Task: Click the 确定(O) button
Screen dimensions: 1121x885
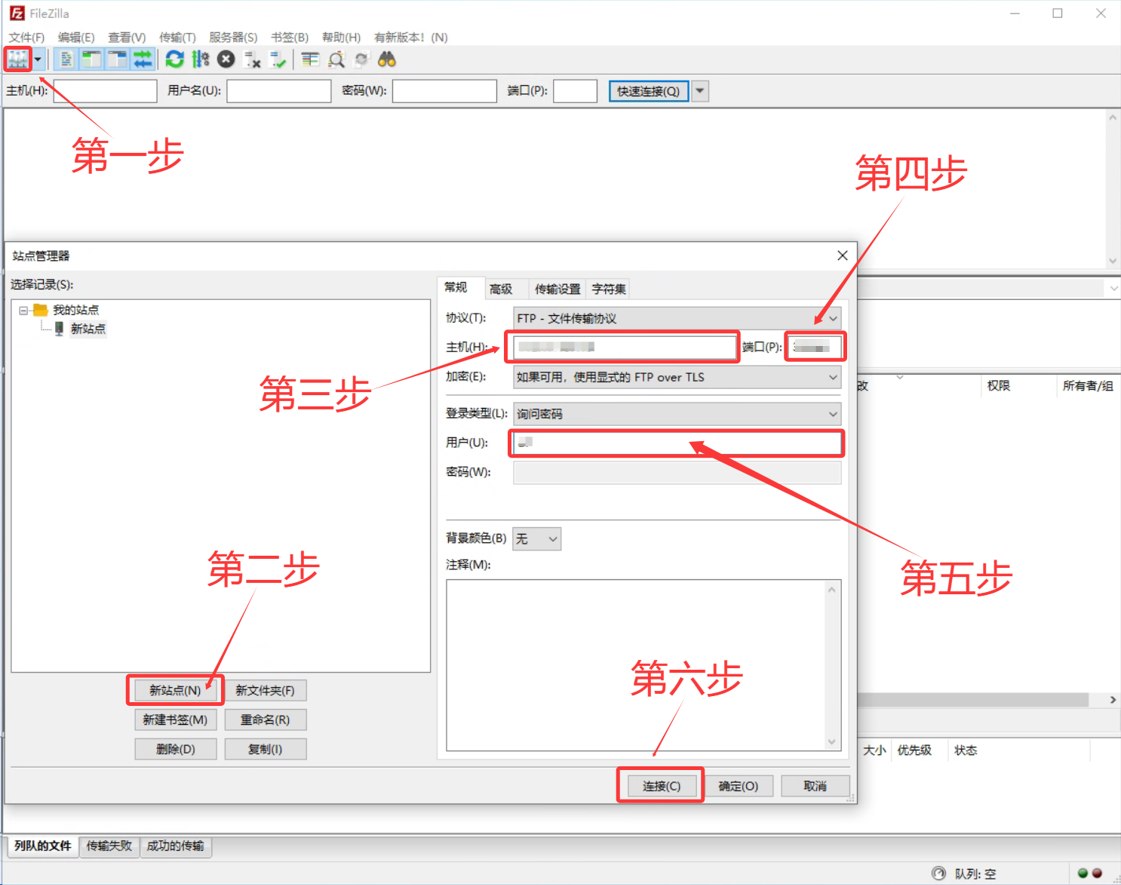Action: [x=739, y=786]
